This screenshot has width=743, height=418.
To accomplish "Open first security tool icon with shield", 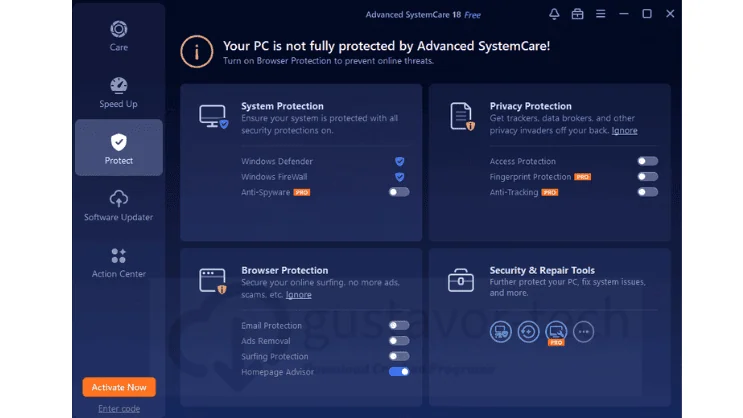I will (x=500, y=331).
